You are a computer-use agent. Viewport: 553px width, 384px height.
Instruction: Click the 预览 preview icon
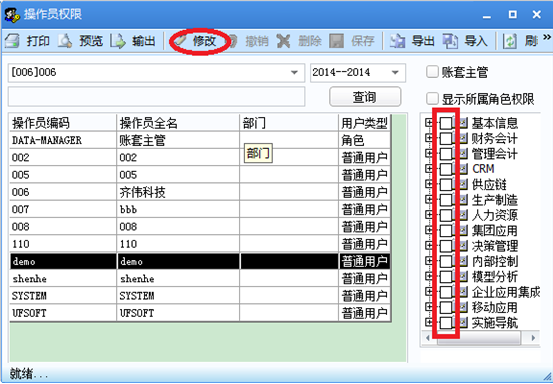pyautogui.click(x=65, y=41)
